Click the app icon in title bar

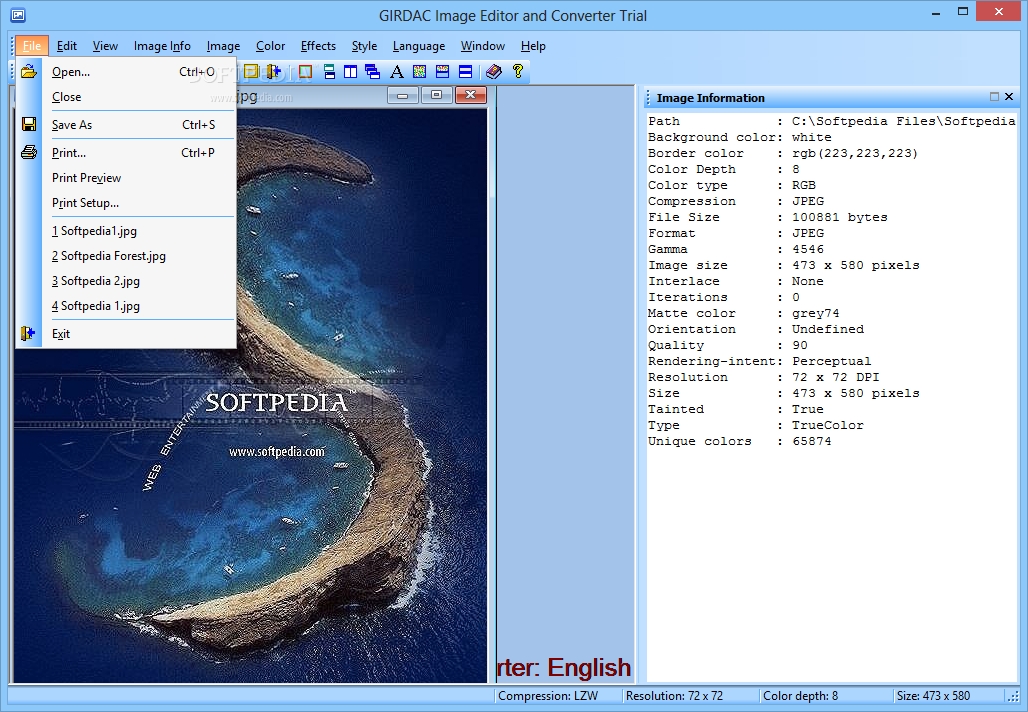(x=18, y=14)
